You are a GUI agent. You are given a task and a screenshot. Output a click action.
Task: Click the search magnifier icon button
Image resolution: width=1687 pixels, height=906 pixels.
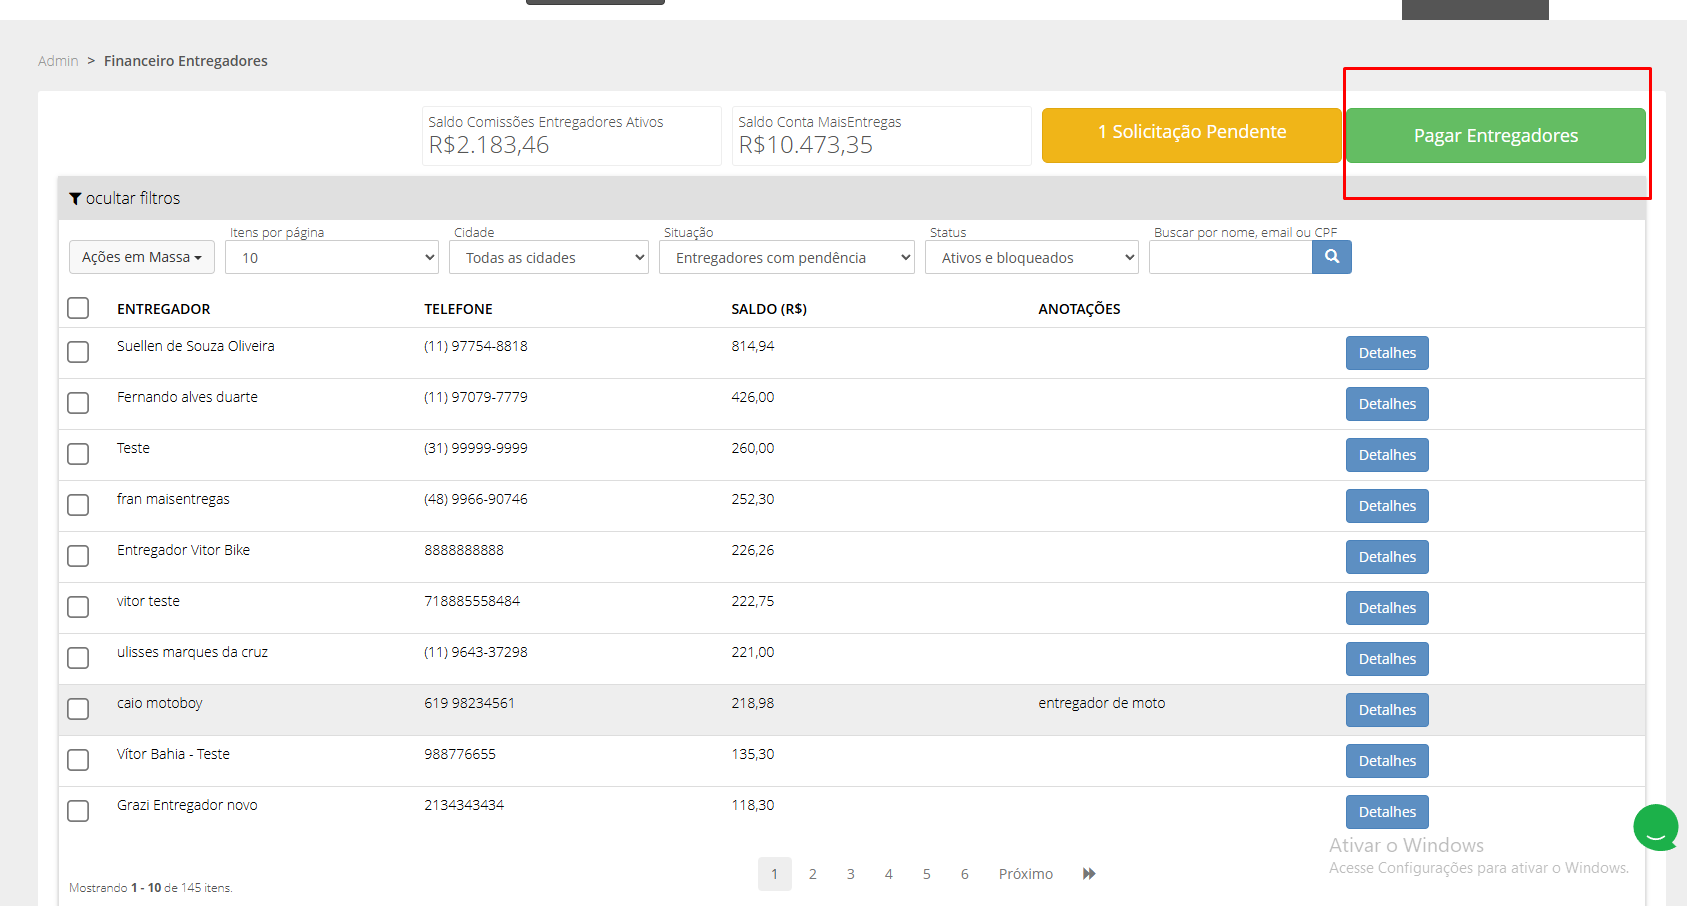click(1331, 257)
